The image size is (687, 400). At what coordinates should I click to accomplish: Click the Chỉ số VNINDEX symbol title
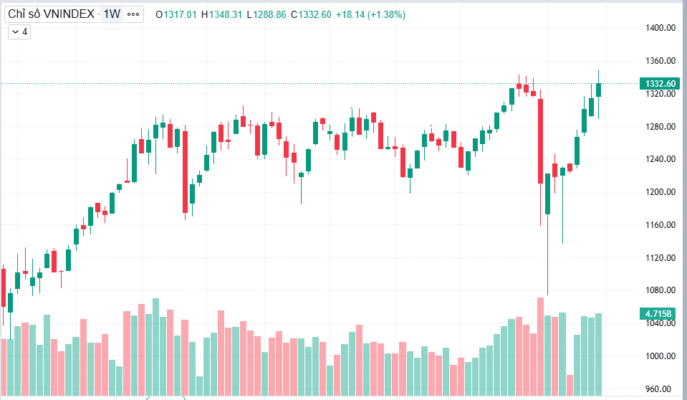52,15
